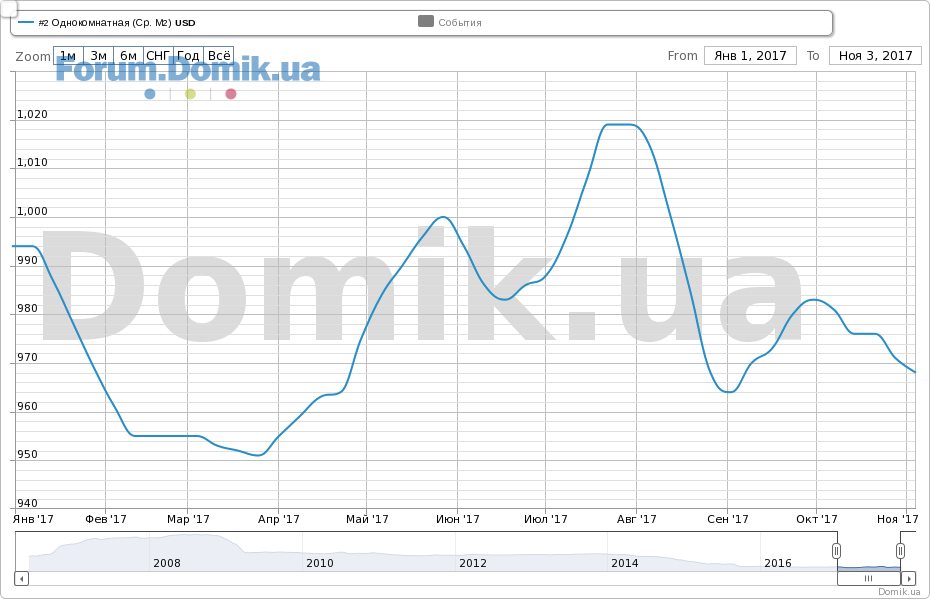
Task: Open the Domik.ua credits link
Action: pos(899,592)
